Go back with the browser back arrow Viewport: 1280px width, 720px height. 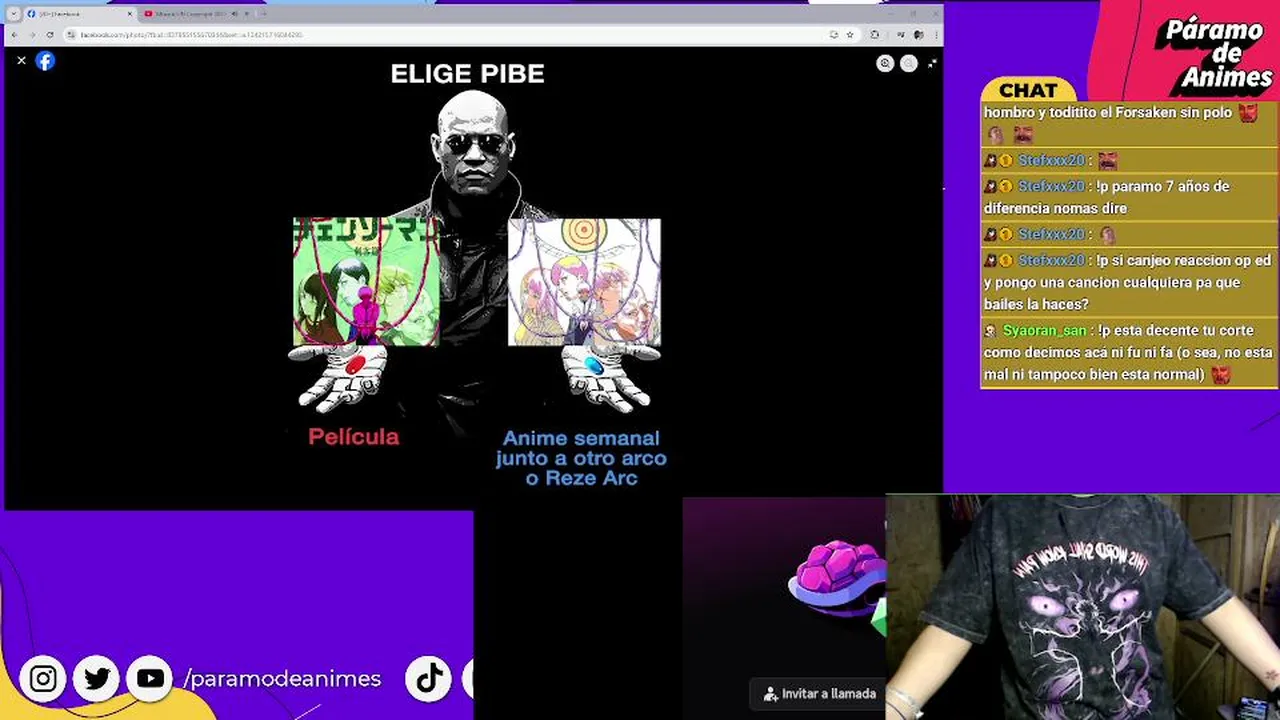pyautogui.click(x=14, y=34)
